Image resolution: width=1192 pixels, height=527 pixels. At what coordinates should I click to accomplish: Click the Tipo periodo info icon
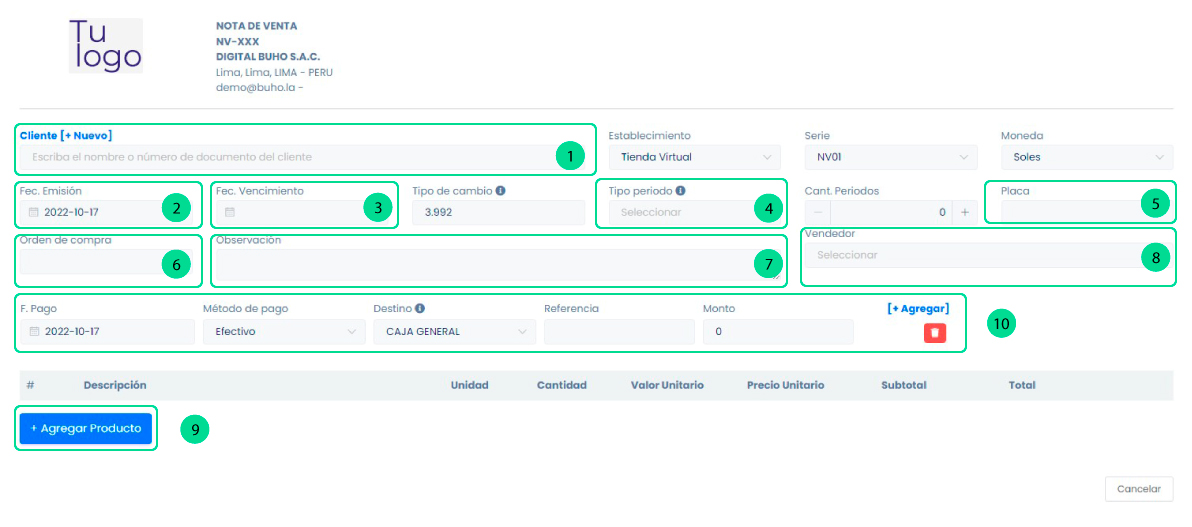(680, 191)
